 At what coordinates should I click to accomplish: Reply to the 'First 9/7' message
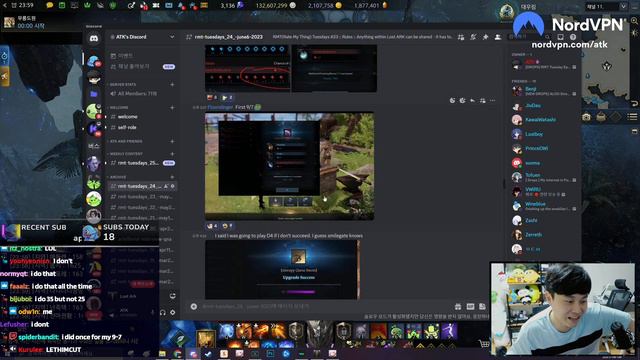click(472, 100)
